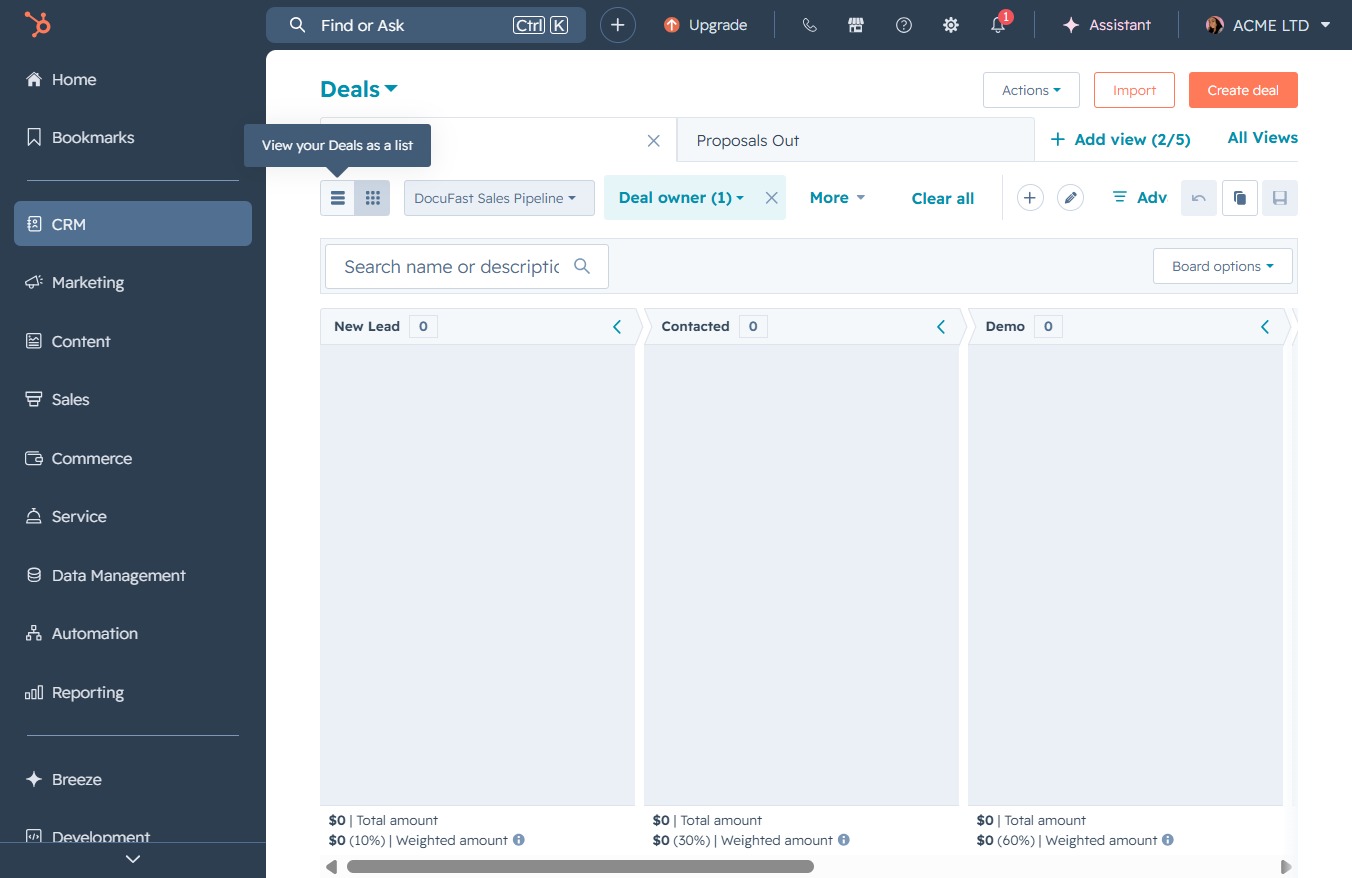Click the pencil edit icon

tap(1070, 198)
